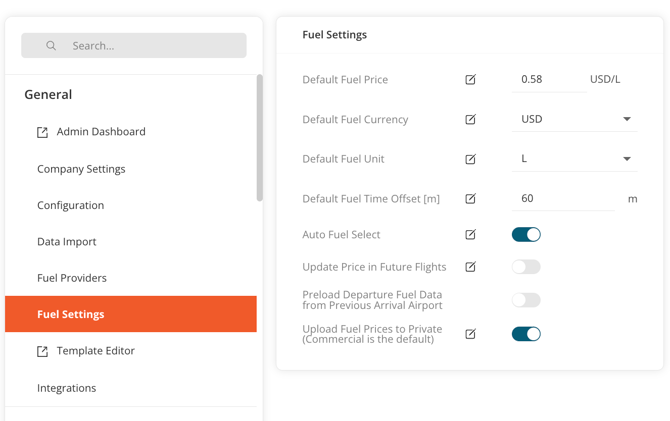Enable Update Price in Future Flights toggle
Image resolution: width=670 pixels, height=421 pixels.
coord(526,267)
